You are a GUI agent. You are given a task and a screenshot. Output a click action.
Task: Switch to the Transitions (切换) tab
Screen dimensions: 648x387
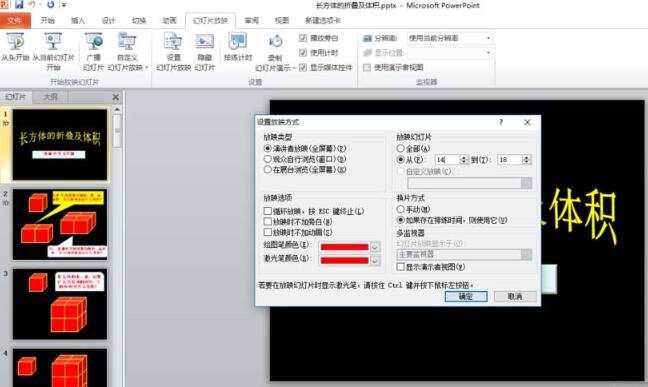pos(139,21)
